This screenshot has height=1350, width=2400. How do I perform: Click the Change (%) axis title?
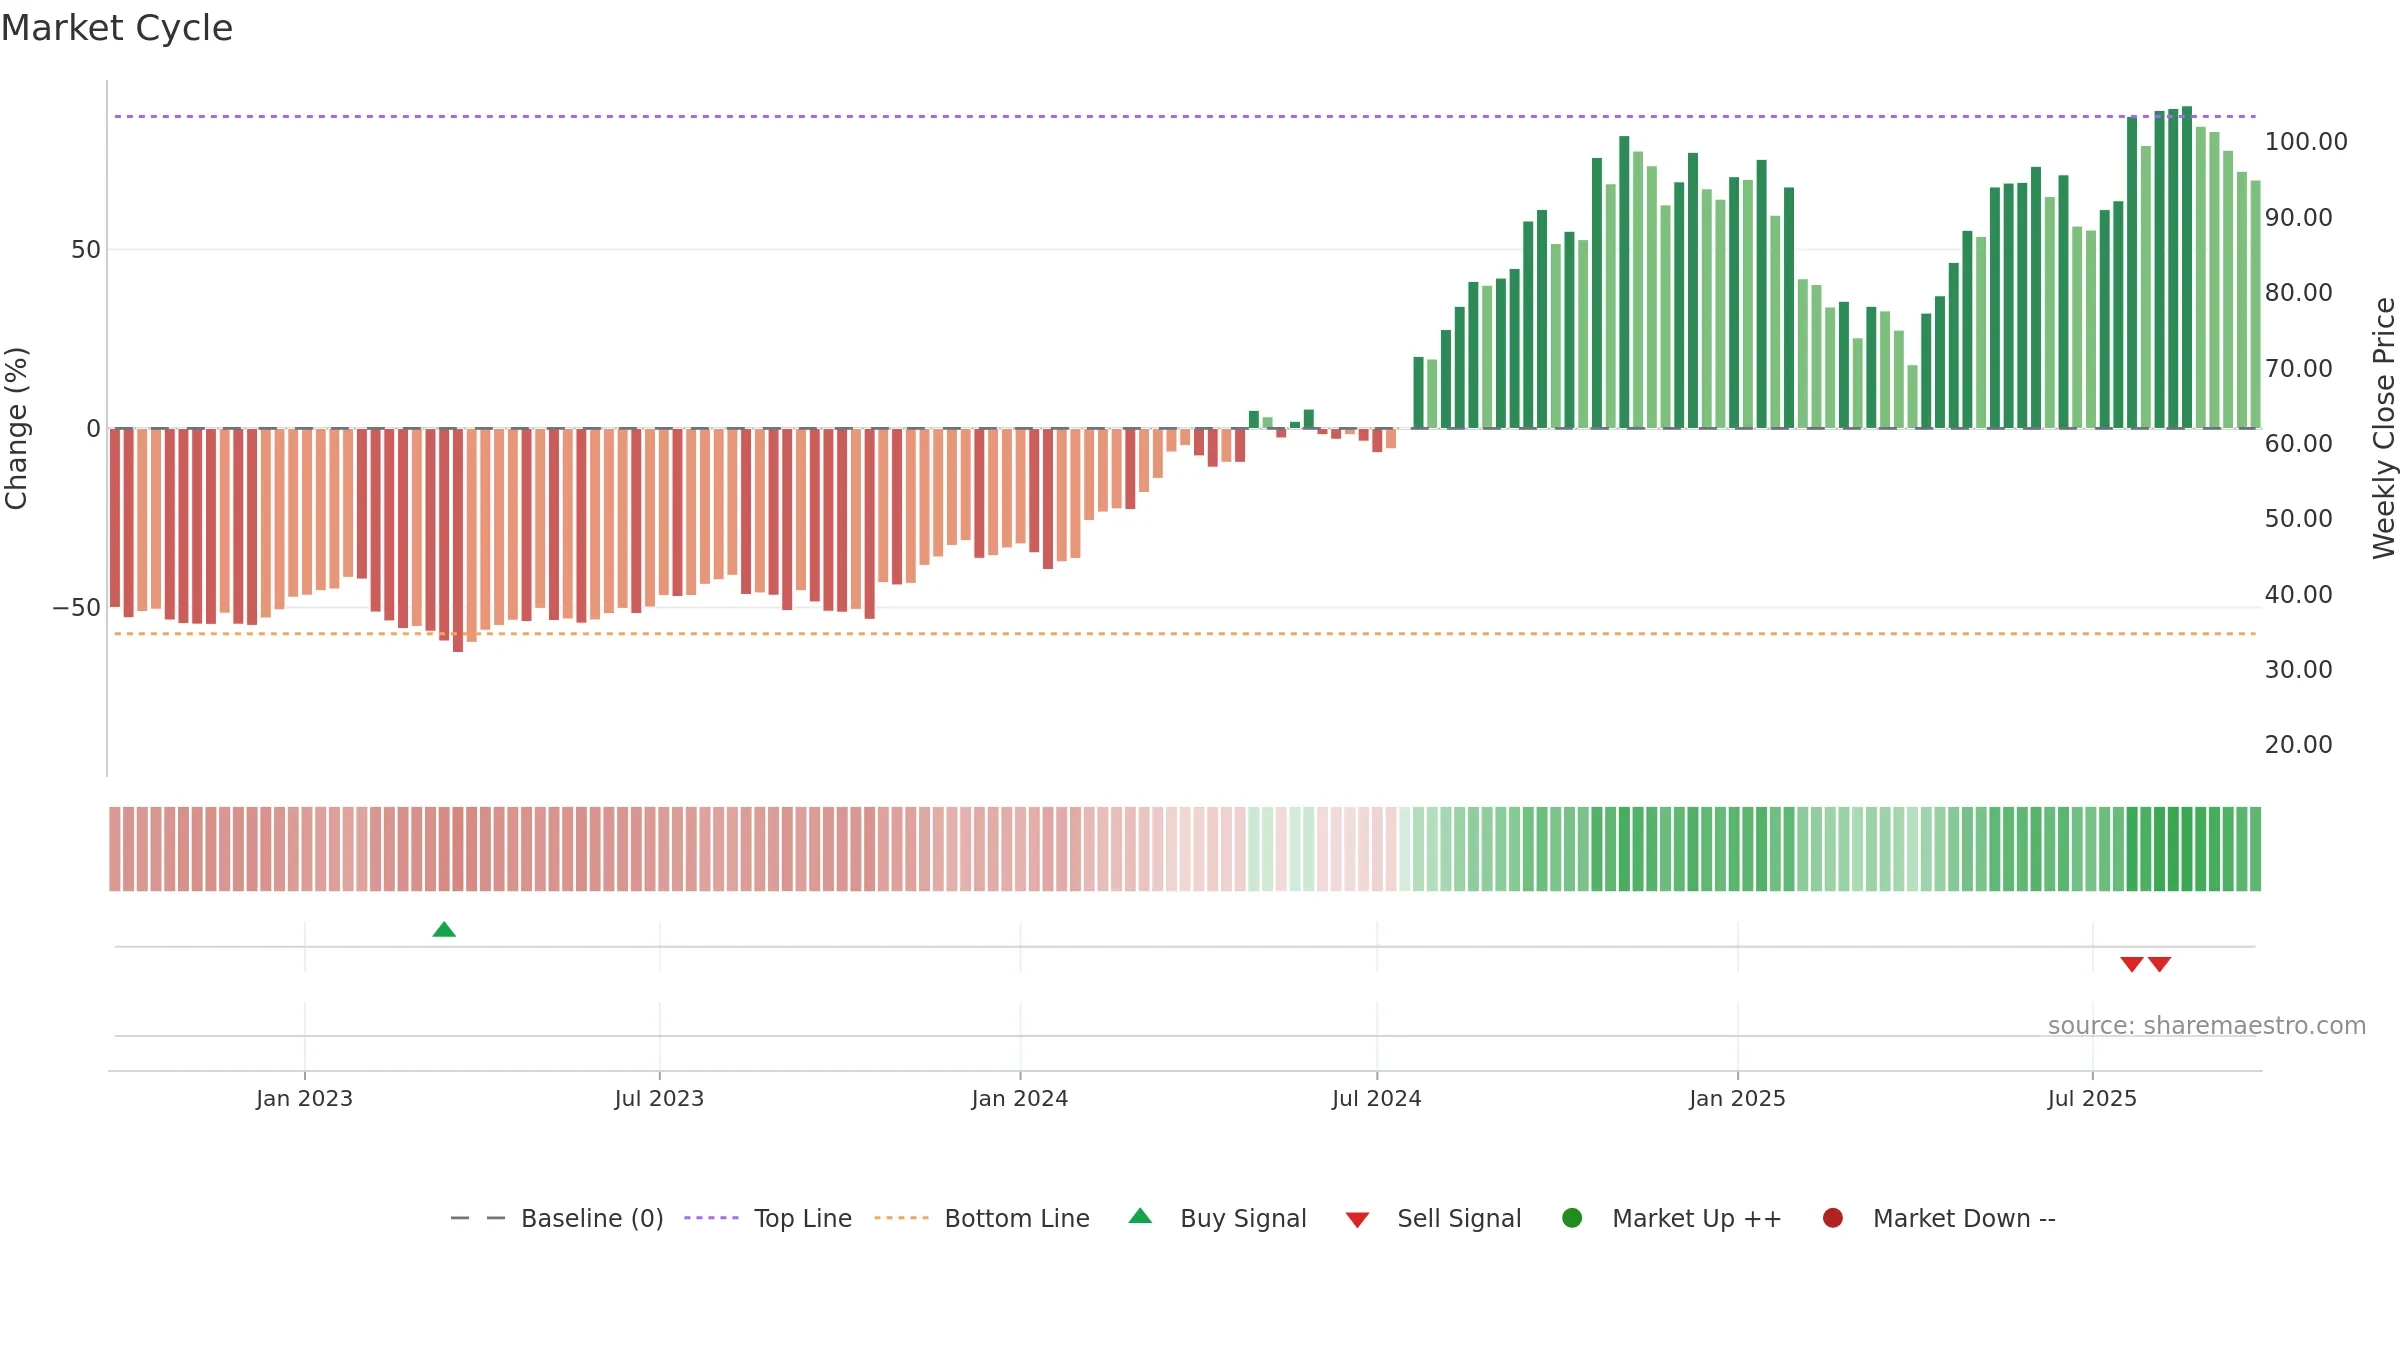(x=16, y=428)
